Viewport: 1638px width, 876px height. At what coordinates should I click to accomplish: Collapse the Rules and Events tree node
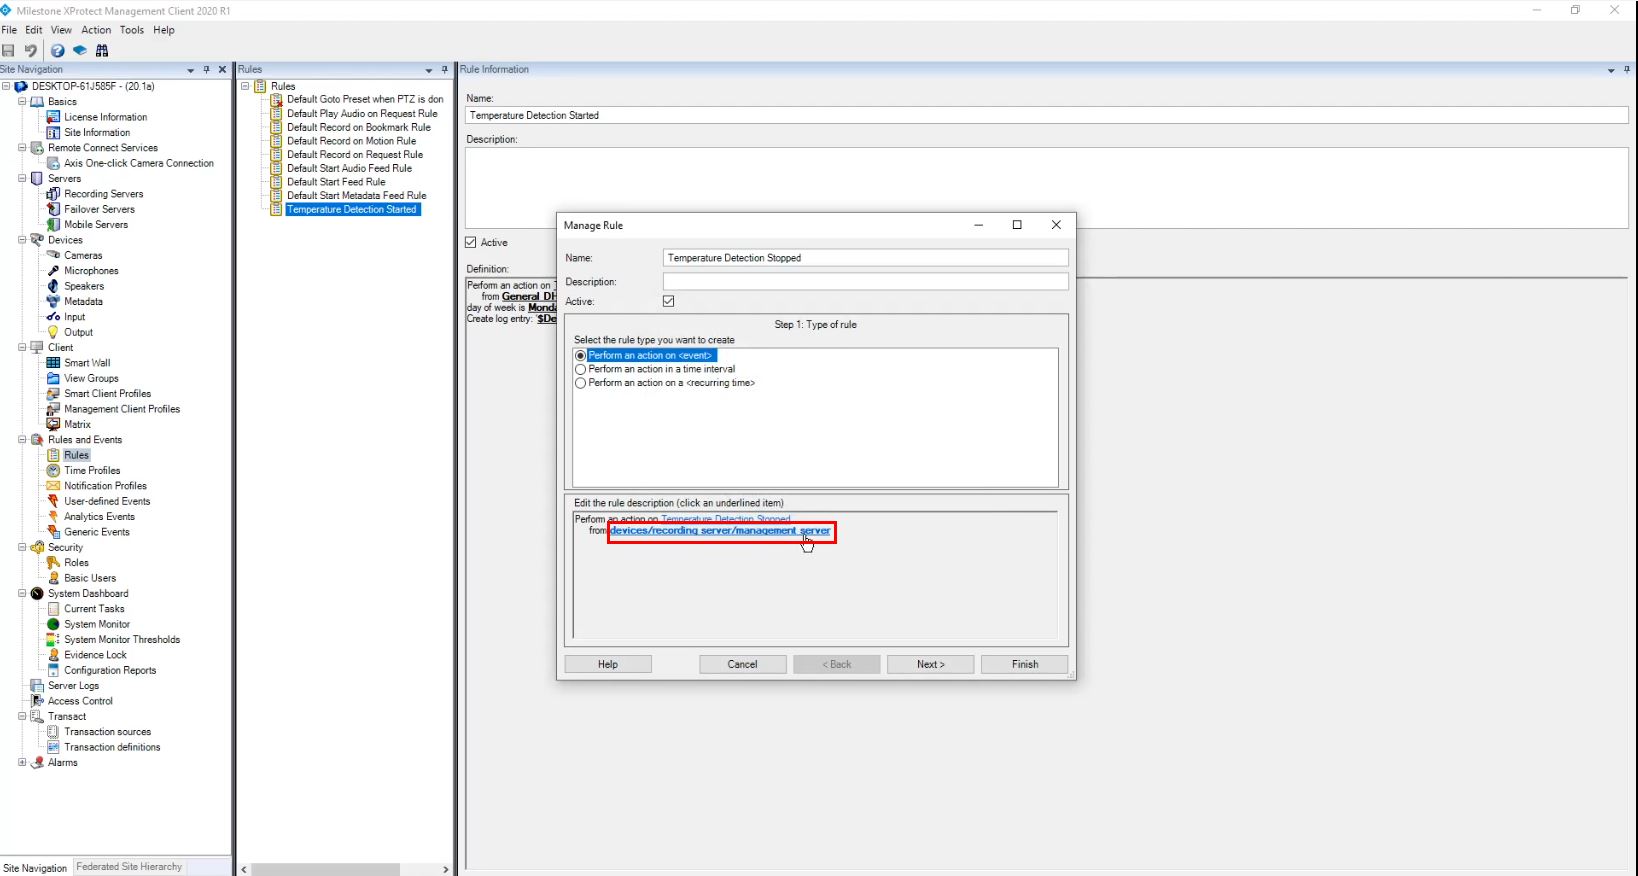click(22, 440)
